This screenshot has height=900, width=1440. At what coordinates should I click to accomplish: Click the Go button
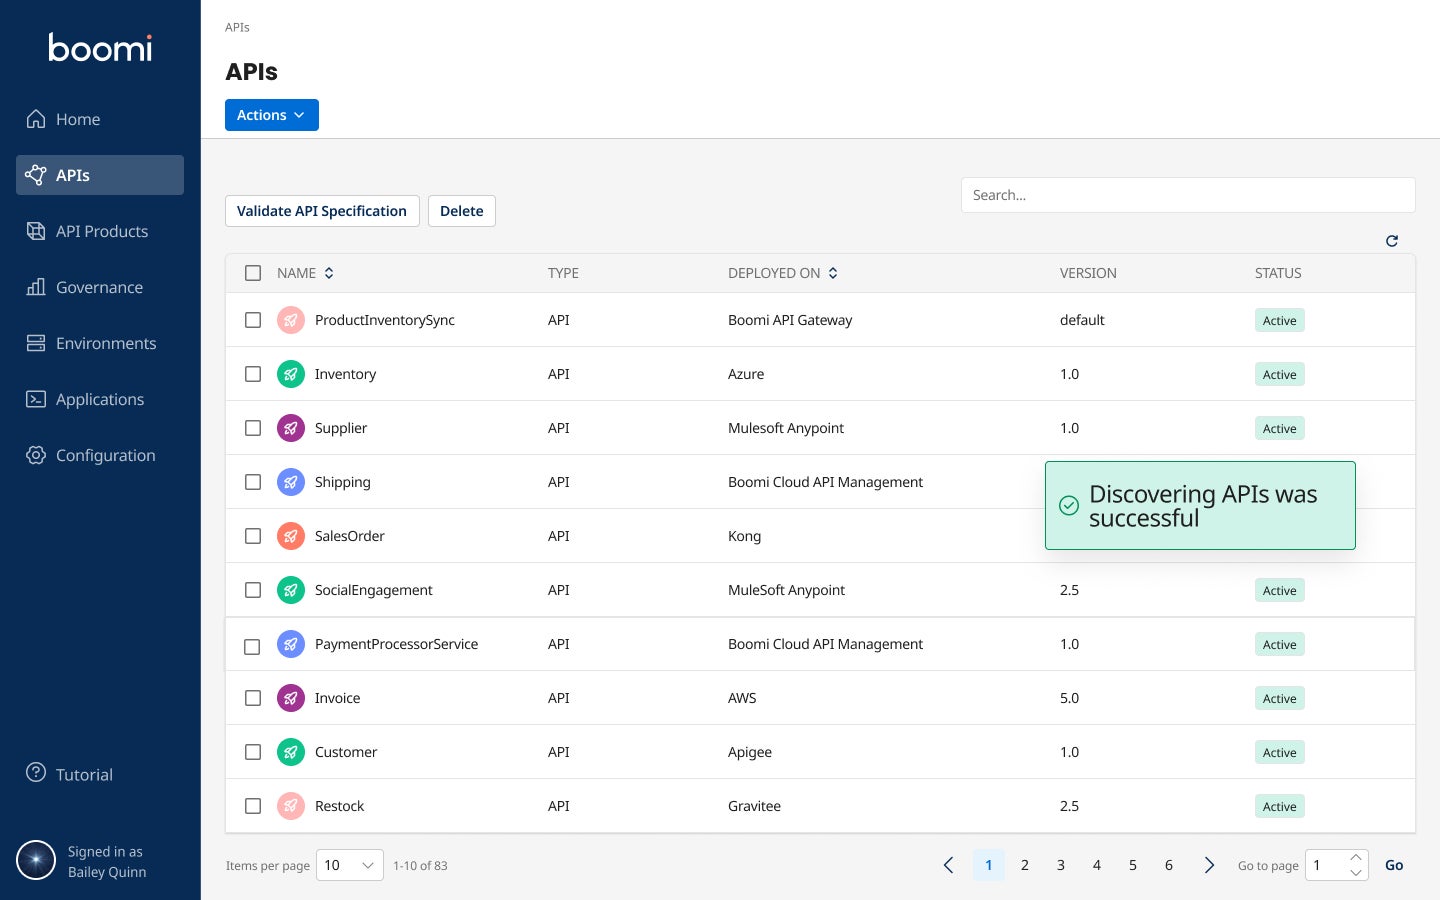point(1394,865)
